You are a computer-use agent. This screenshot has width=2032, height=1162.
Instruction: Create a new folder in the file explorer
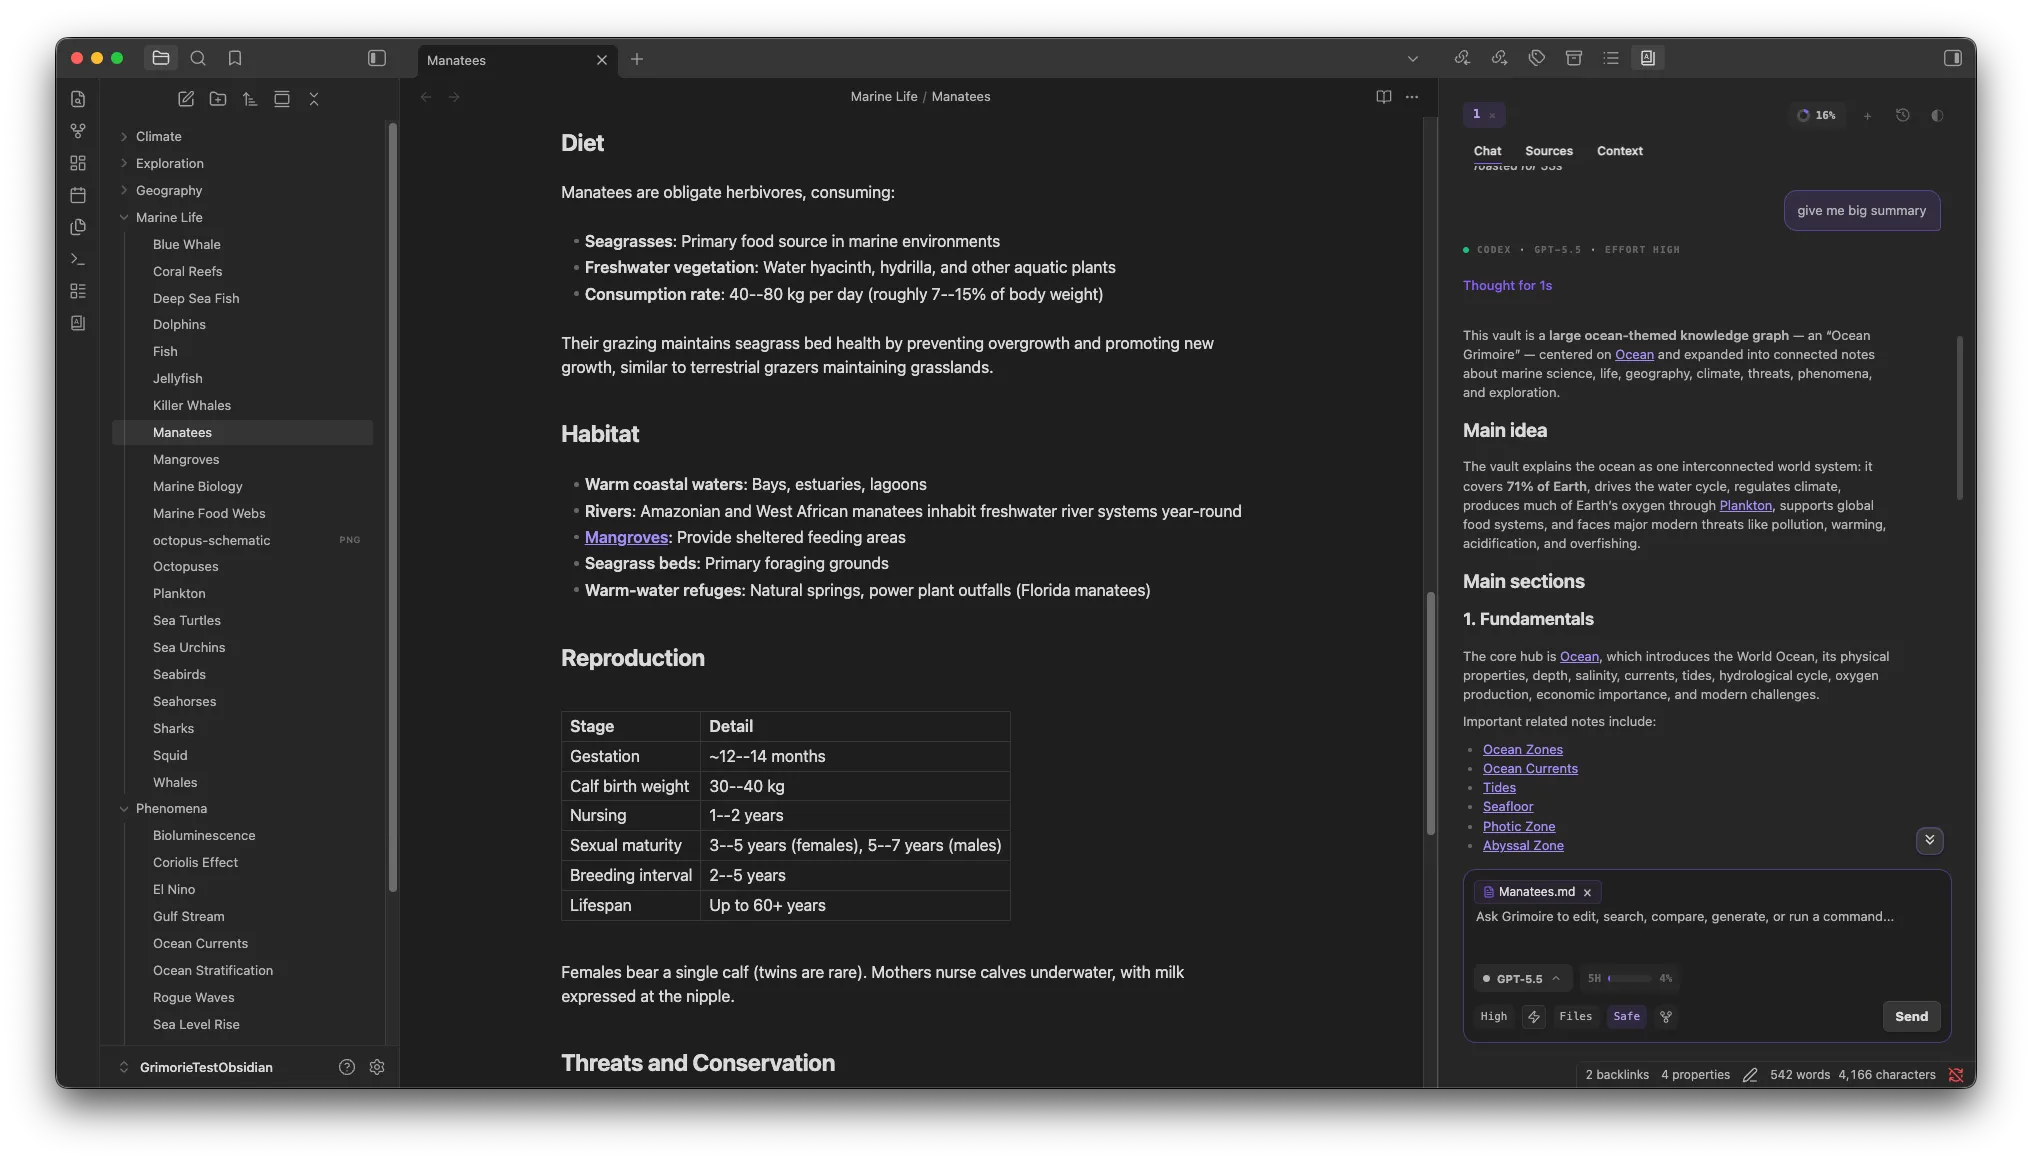pyautogui.click(x=218, y=99)
